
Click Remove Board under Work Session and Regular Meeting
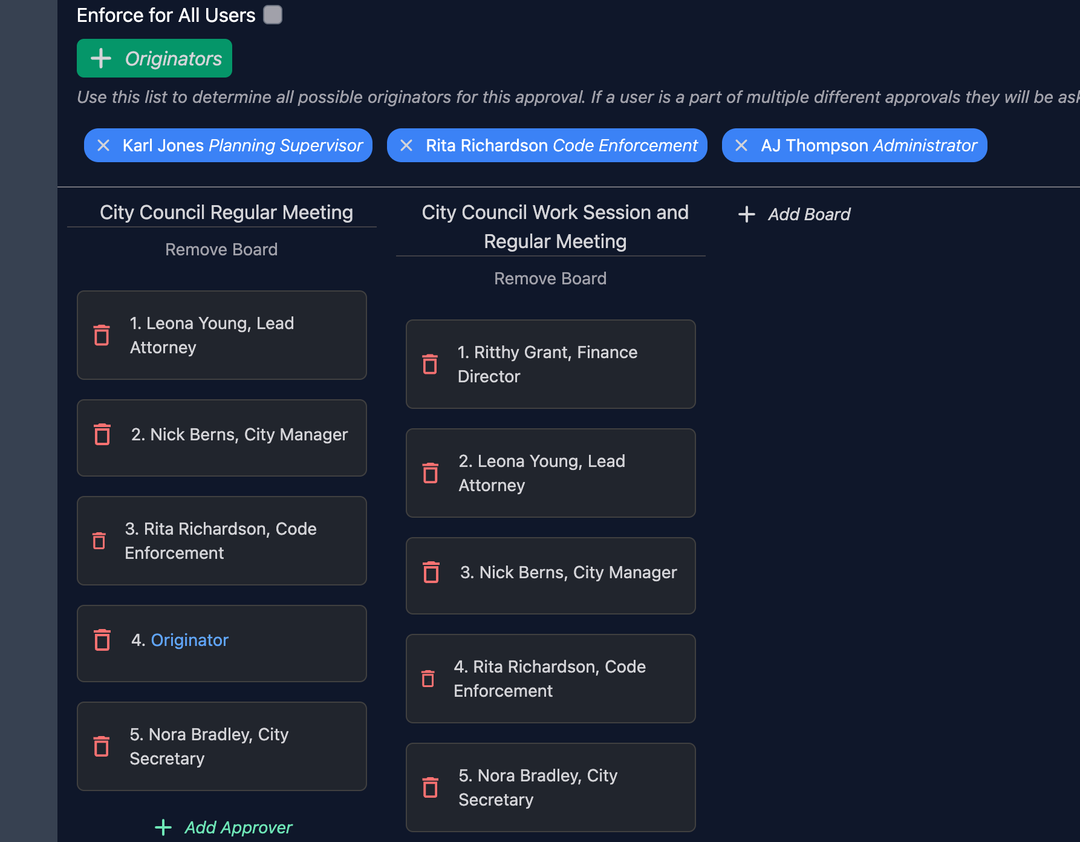550,279
